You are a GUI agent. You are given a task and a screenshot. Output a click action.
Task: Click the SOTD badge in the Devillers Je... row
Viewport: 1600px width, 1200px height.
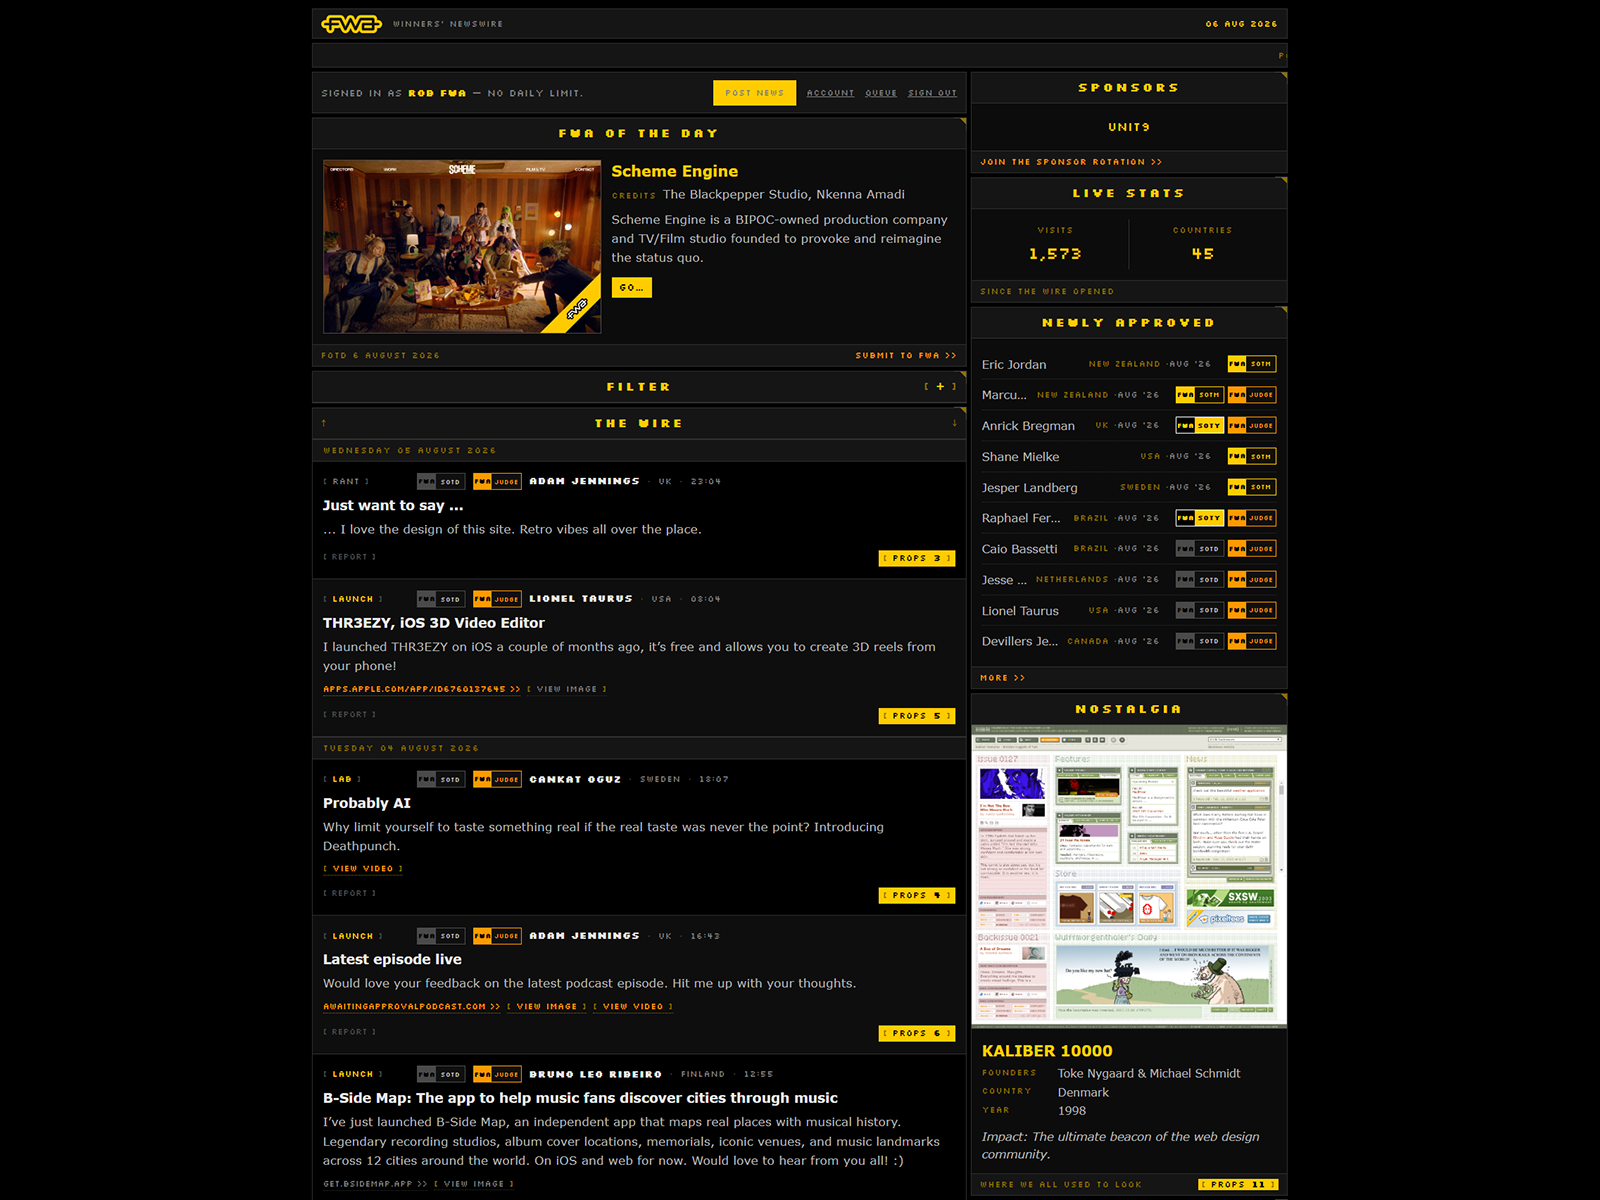pyautogui.click(x=1200, y=641)
